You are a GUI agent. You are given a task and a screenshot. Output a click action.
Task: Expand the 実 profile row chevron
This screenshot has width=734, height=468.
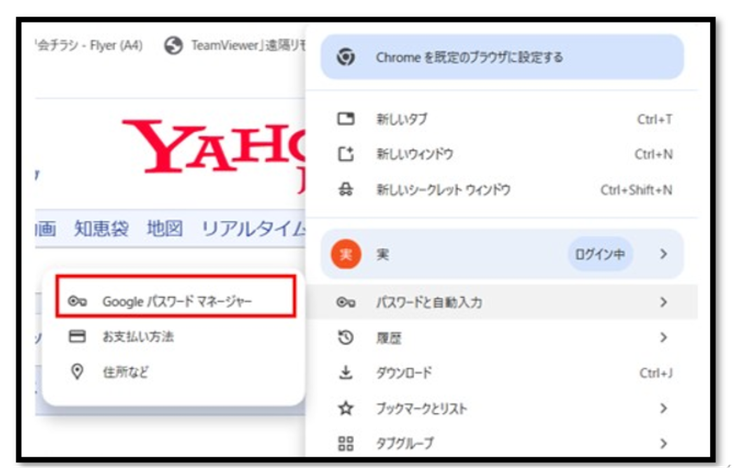(x=663, y=254)
